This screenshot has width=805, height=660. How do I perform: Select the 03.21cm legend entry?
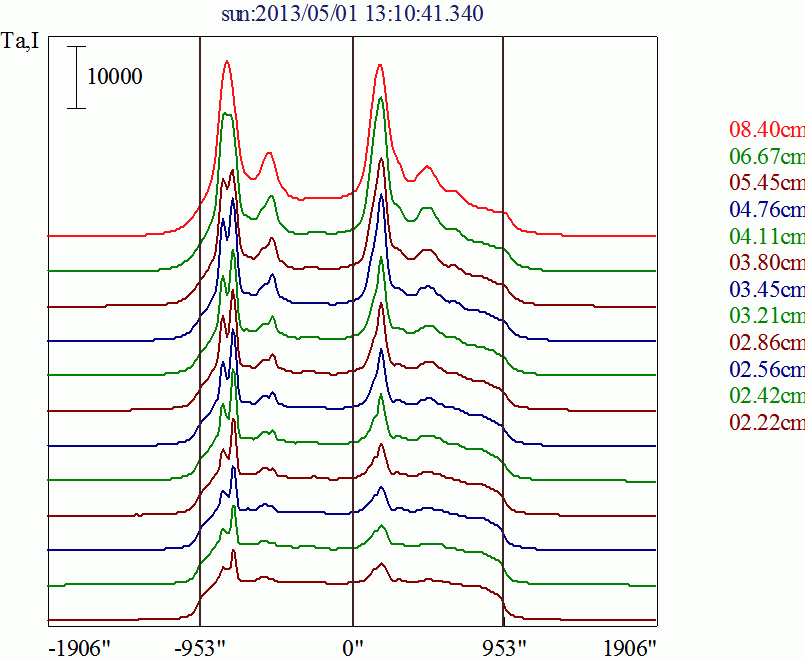click(767, 315)
